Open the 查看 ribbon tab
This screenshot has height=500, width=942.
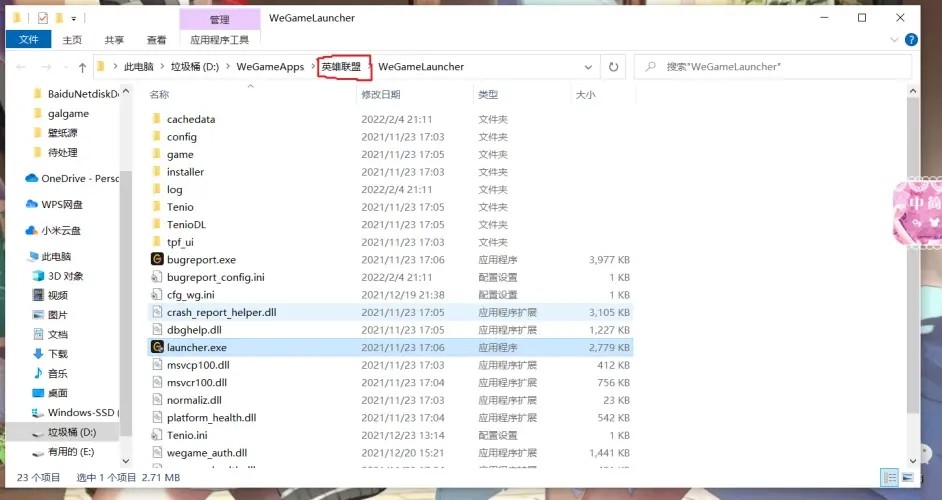pyautogui.click(x=156, y=40)
